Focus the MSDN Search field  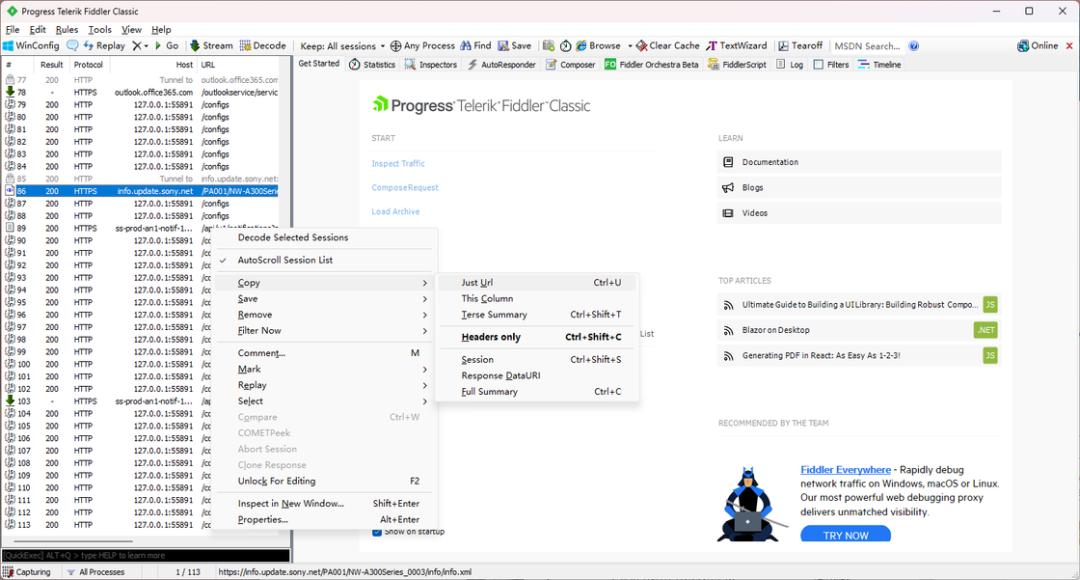(867, 46)
